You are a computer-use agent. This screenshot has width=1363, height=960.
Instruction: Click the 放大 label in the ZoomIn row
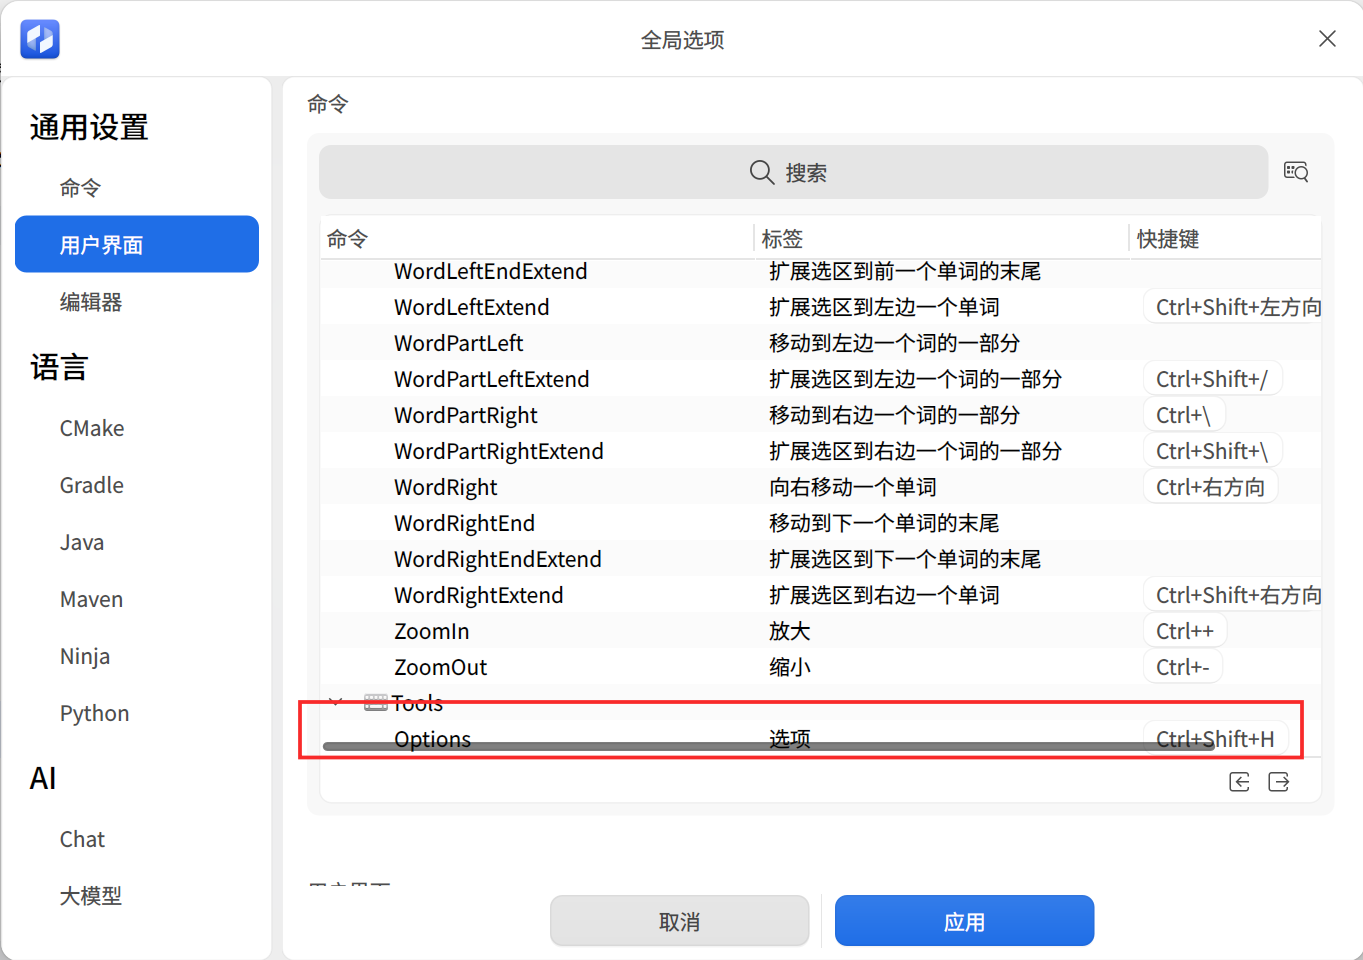789,631
